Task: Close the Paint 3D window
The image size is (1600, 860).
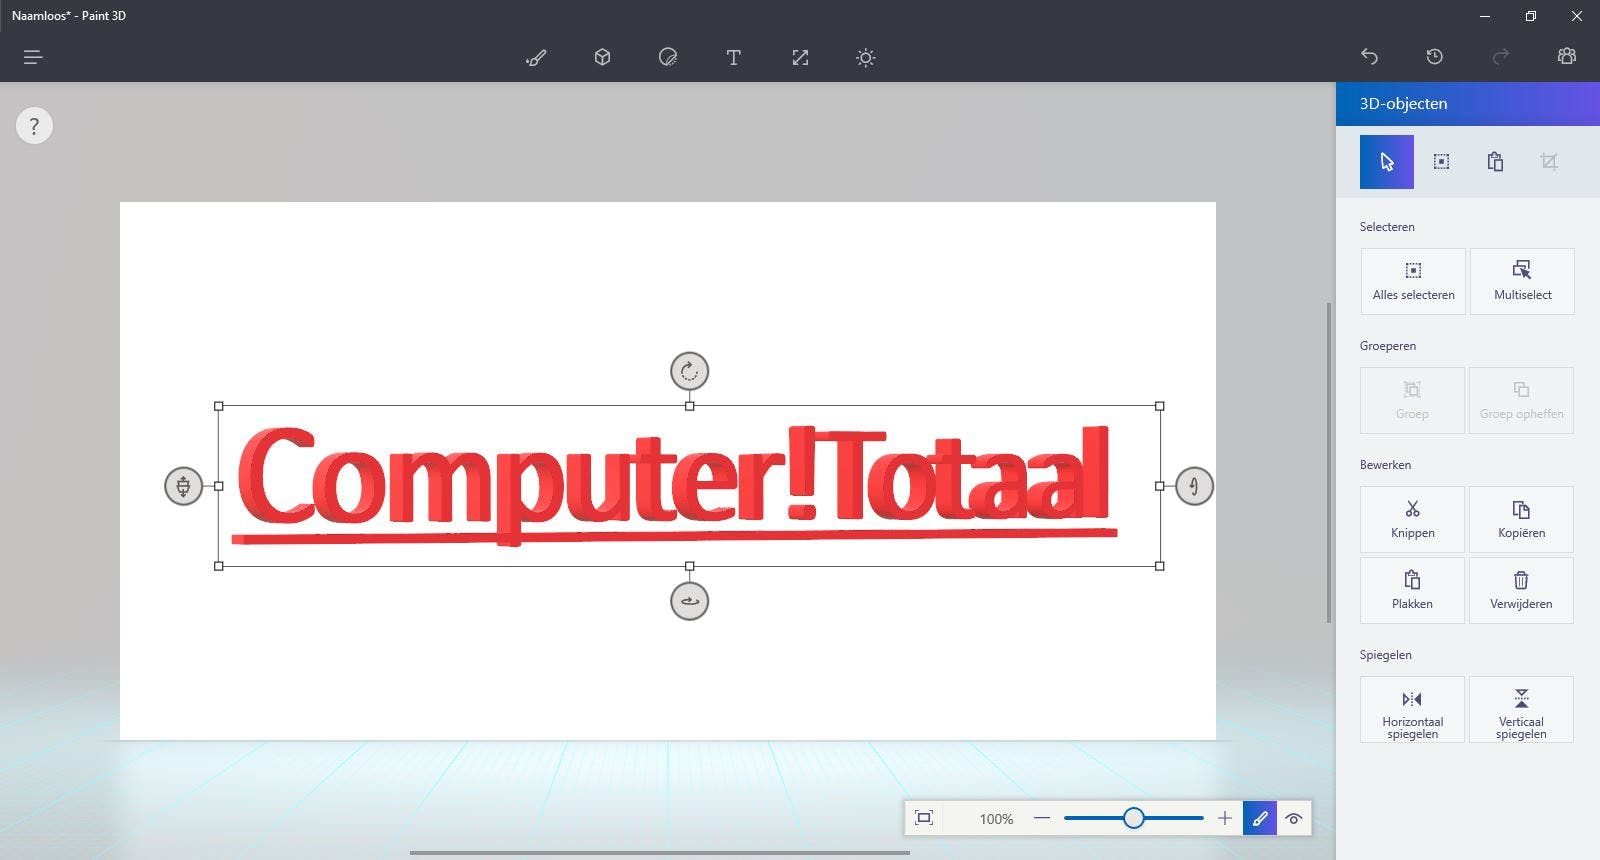Action: pyautogui.click(x=1577, y=16)
